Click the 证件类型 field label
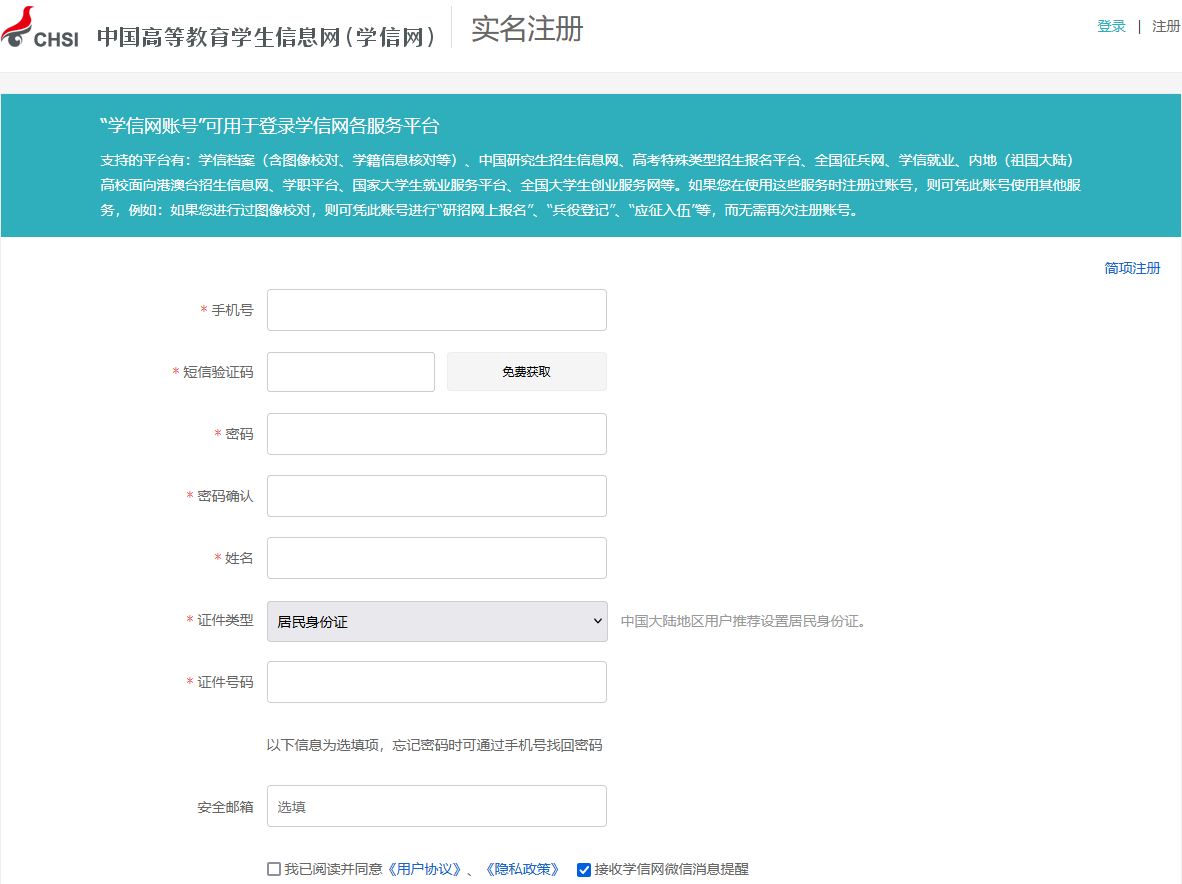Image resolution: width=1182 pixels, height=884 pixels. pyautogui.click(x=225, y=620)
